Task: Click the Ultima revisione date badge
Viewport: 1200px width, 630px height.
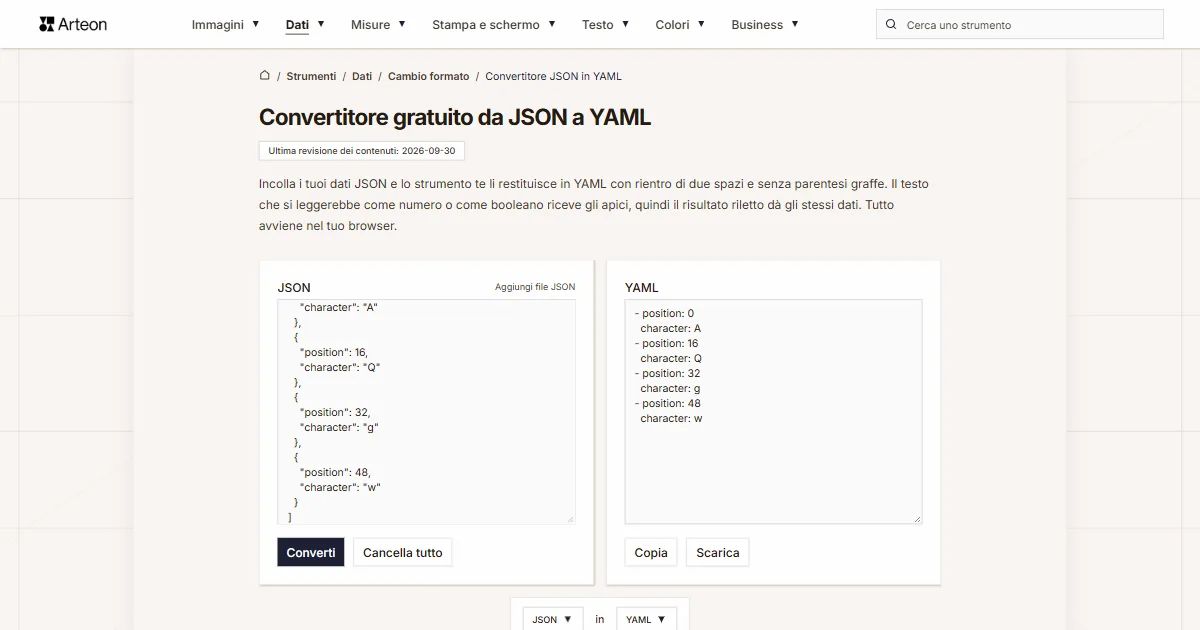Action: (x=362, y=151)
